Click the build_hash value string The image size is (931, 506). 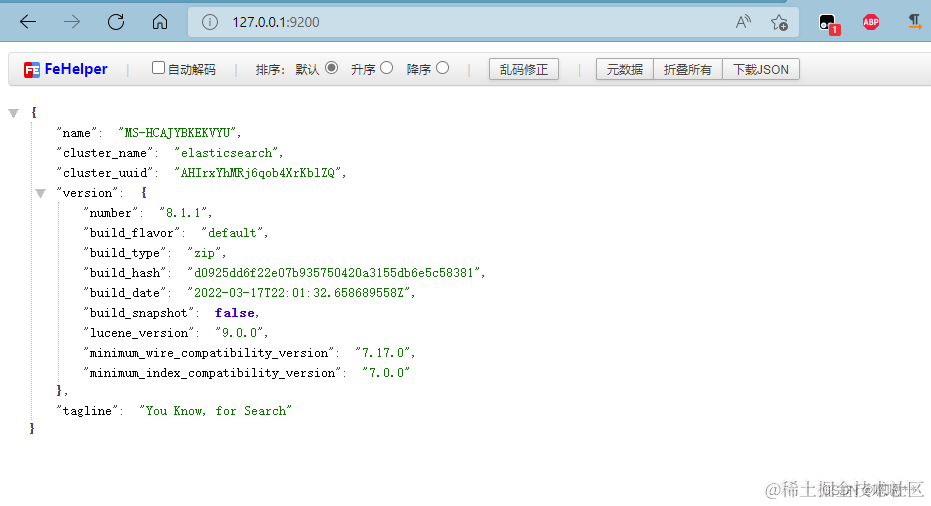[334, 273]
